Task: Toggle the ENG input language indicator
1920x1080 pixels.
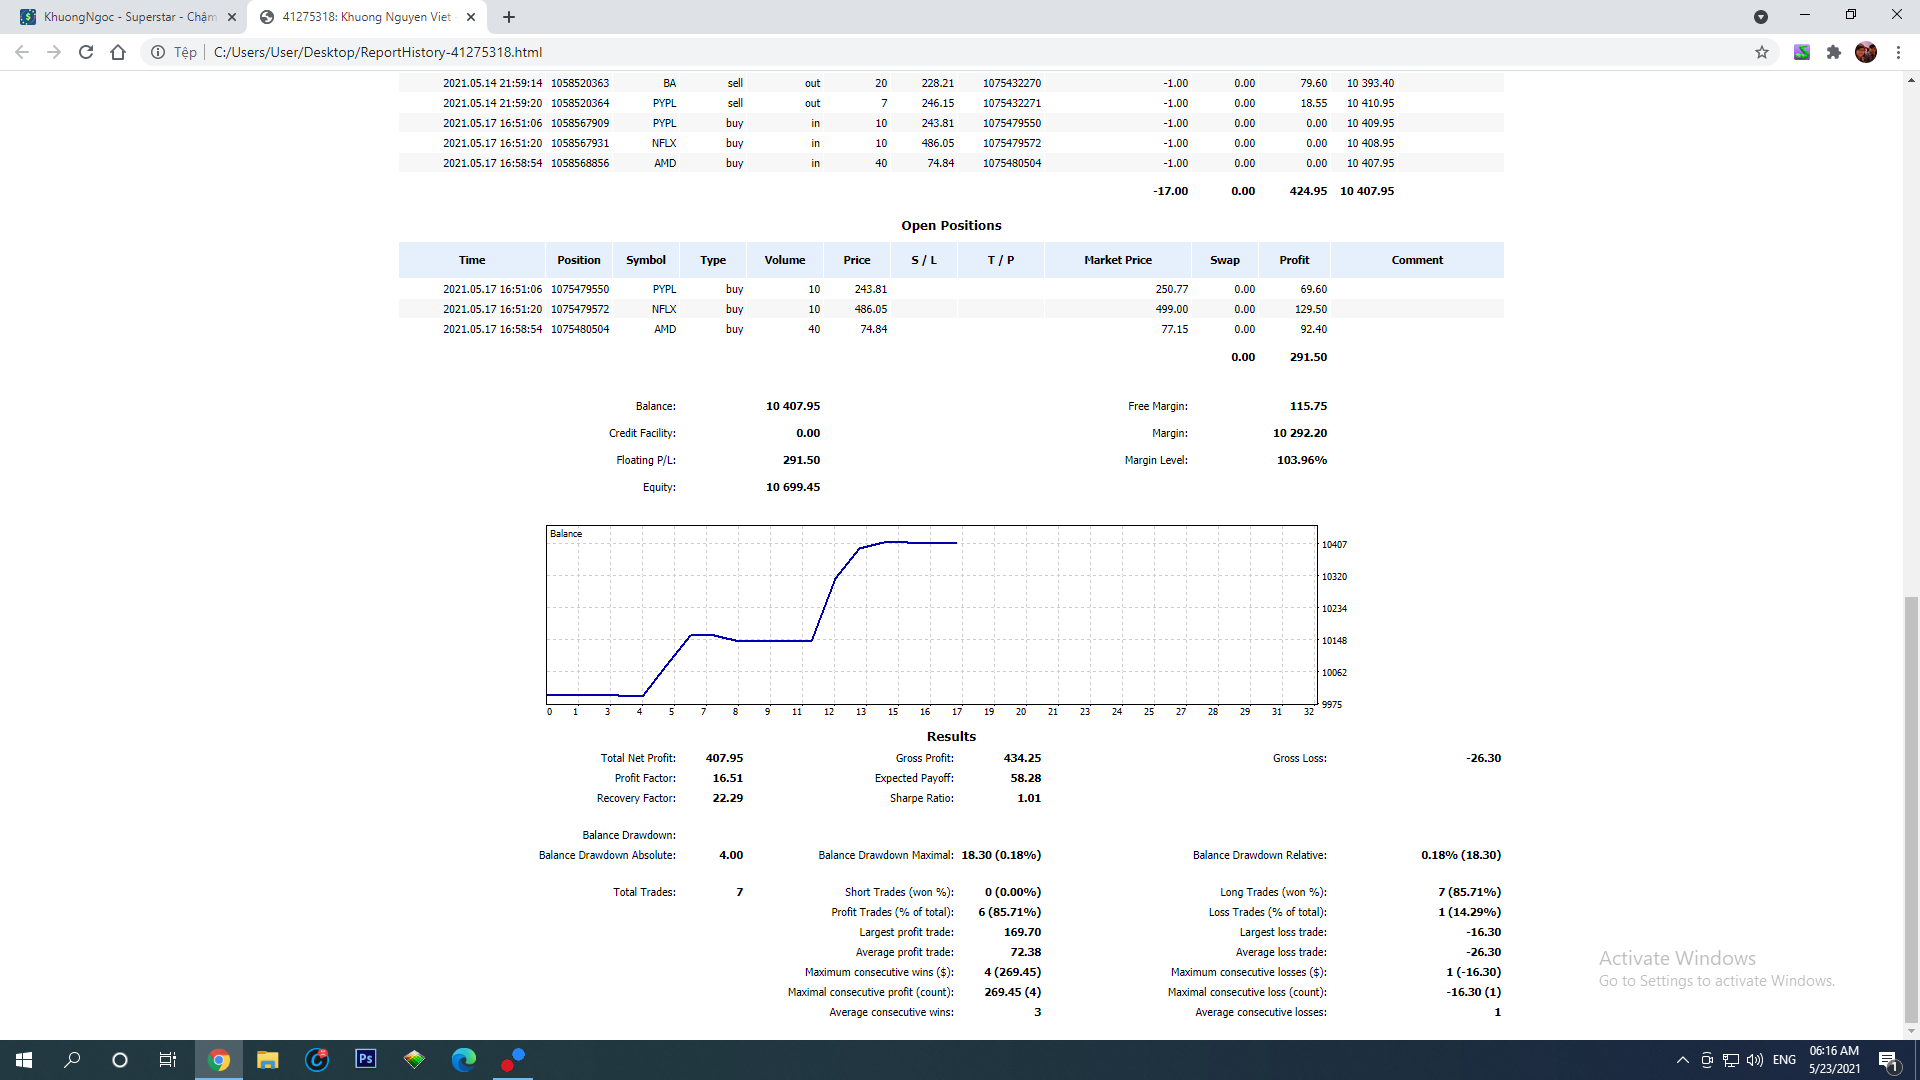Action: (1784, 1060)
